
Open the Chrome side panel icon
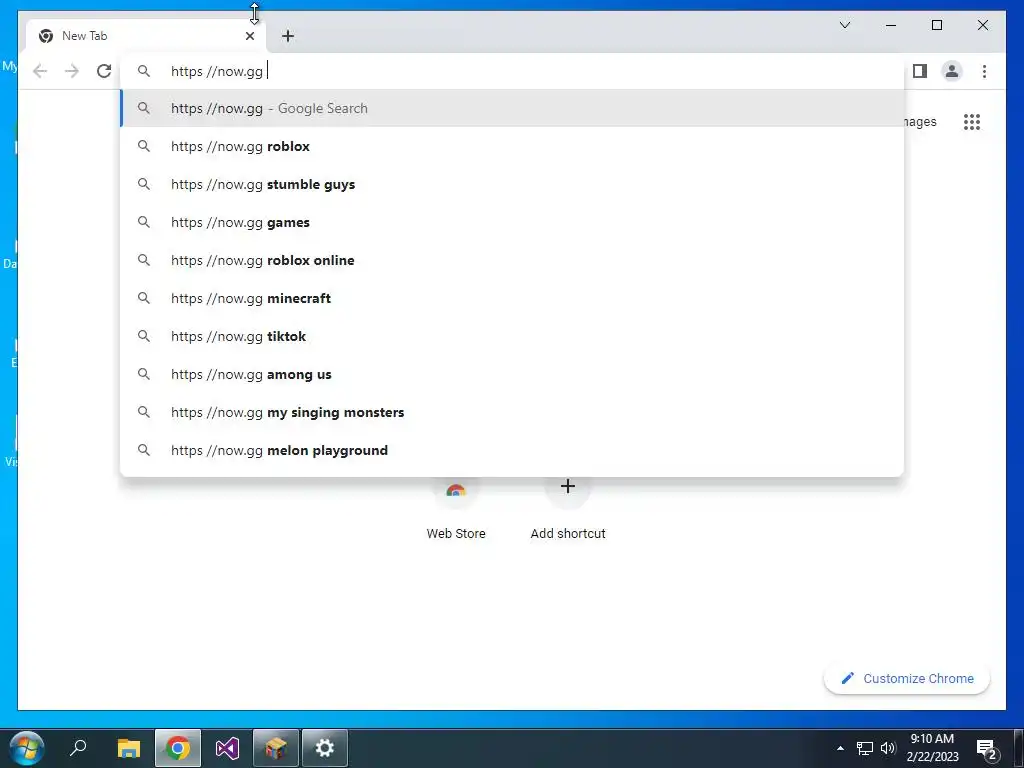coord(920,71)
